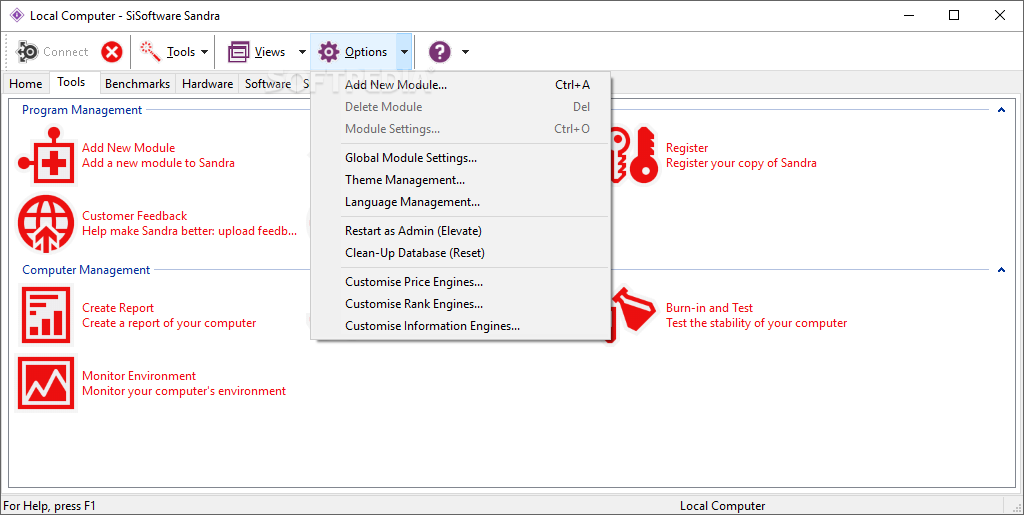Open the Software tab

(268, 84)
